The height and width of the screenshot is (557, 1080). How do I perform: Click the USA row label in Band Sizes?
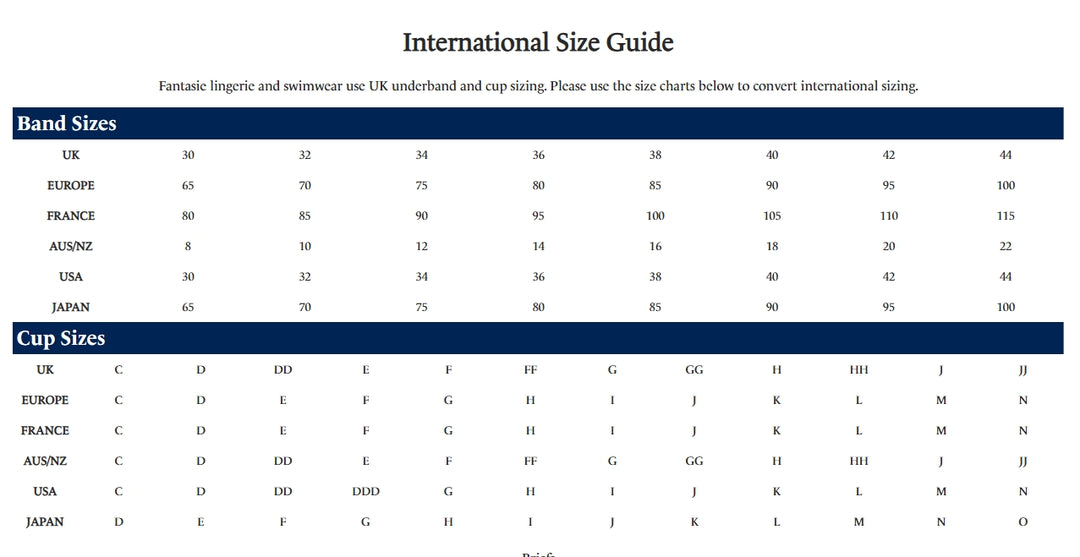click(x=71, y=276)
